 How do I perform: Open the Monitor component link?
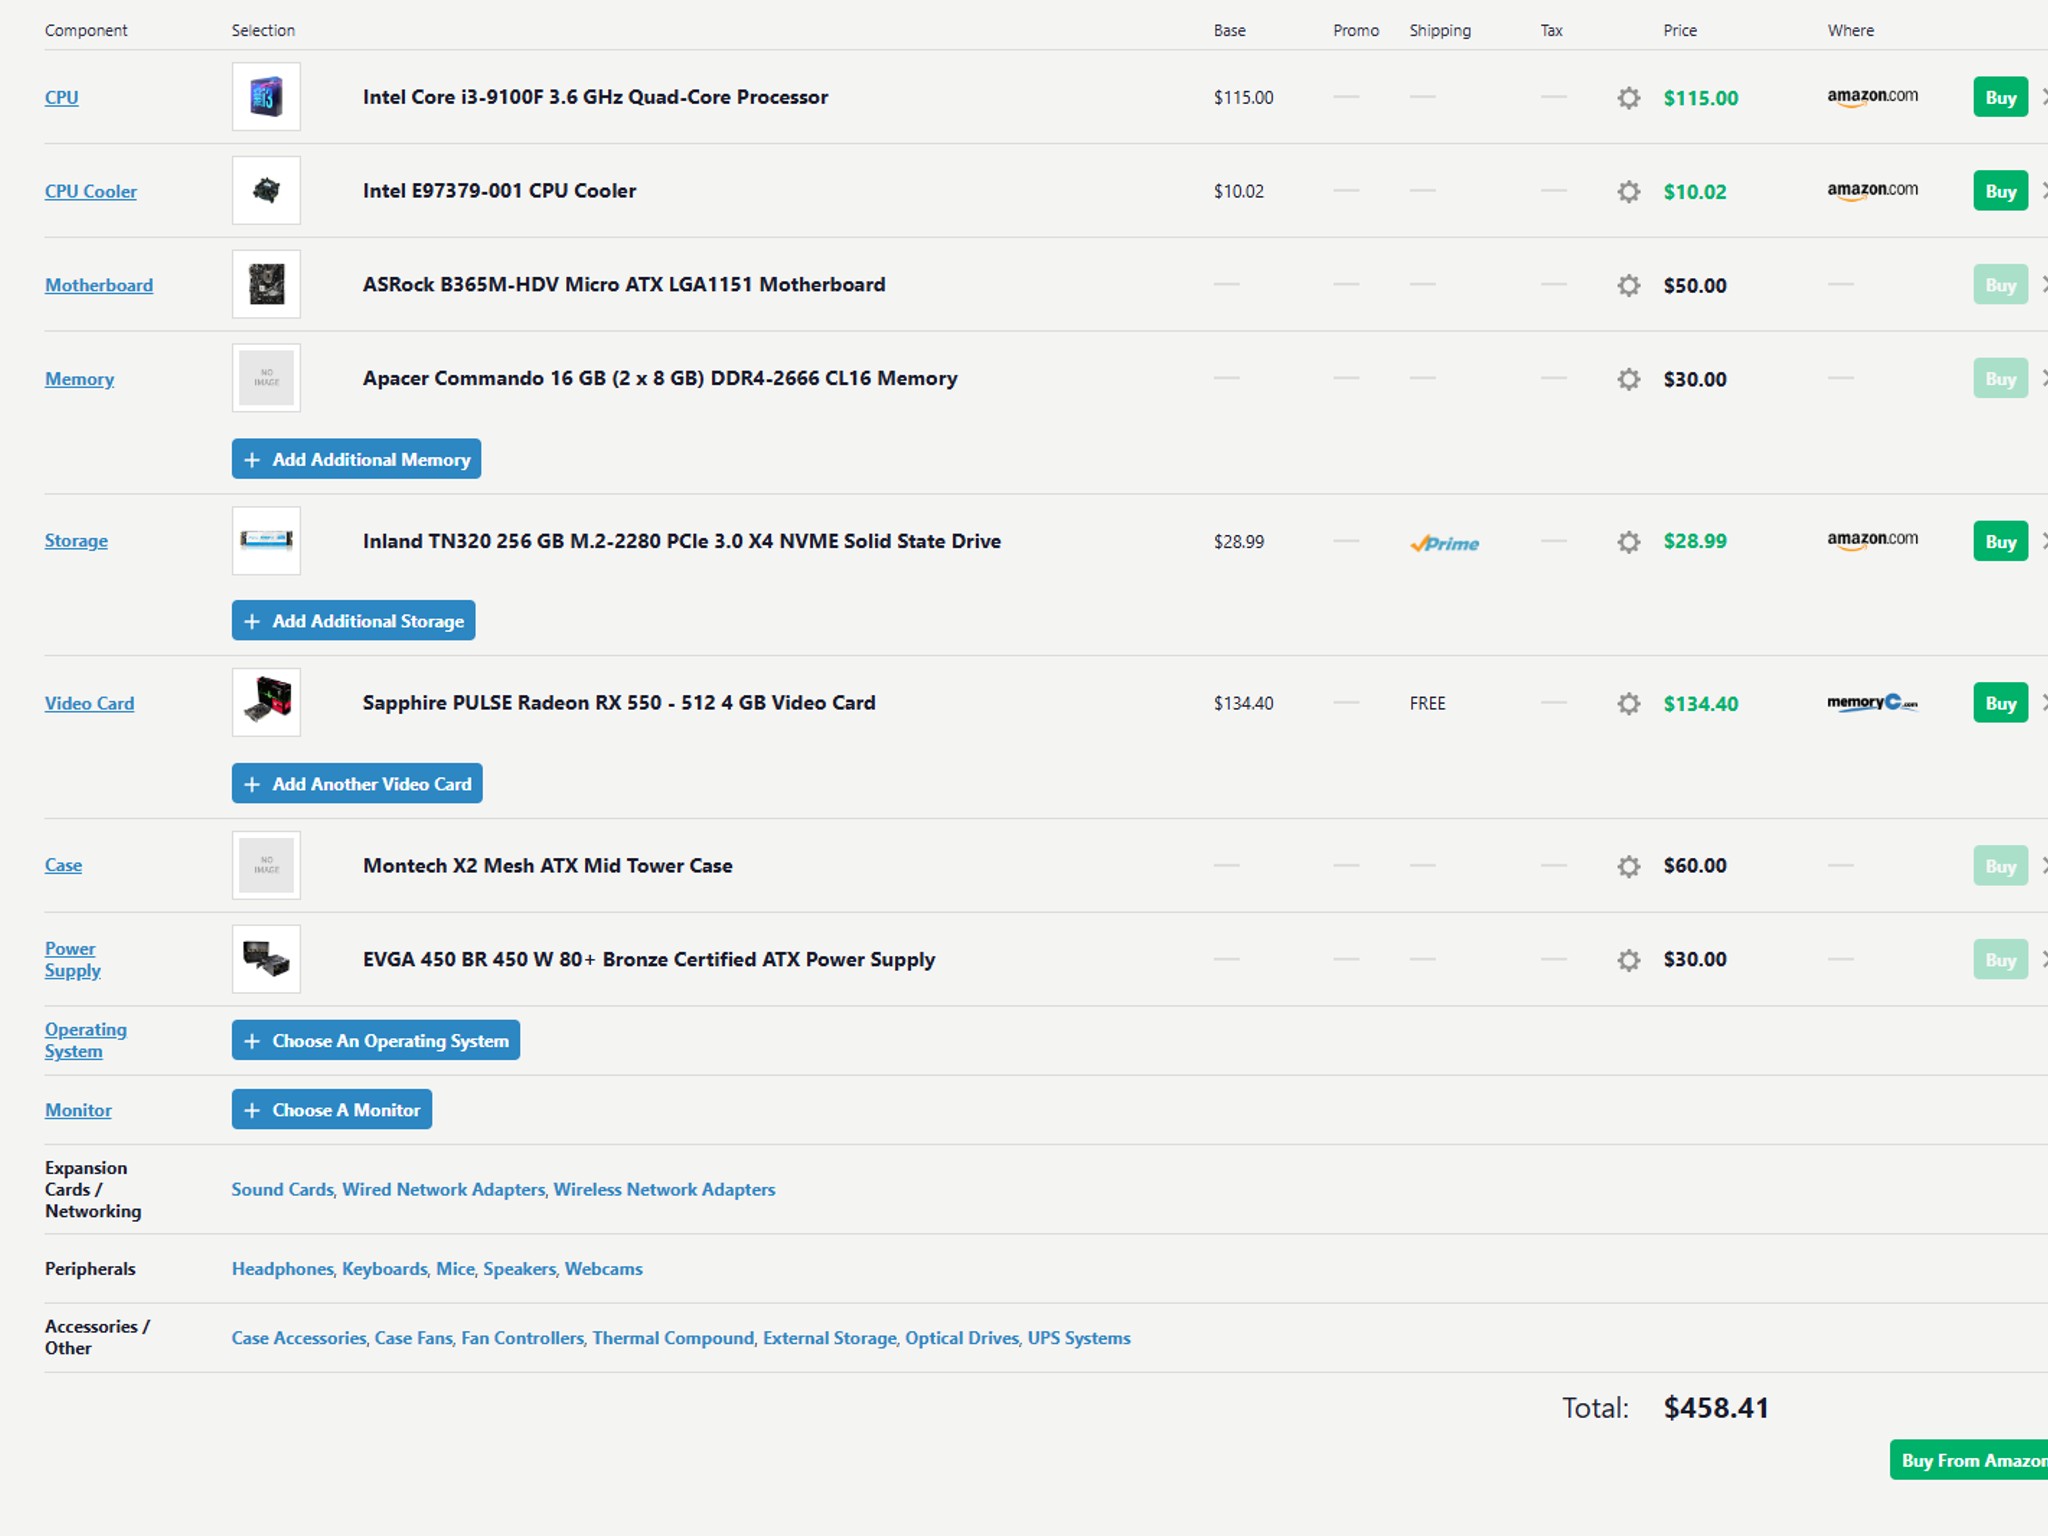point(78,1110)
